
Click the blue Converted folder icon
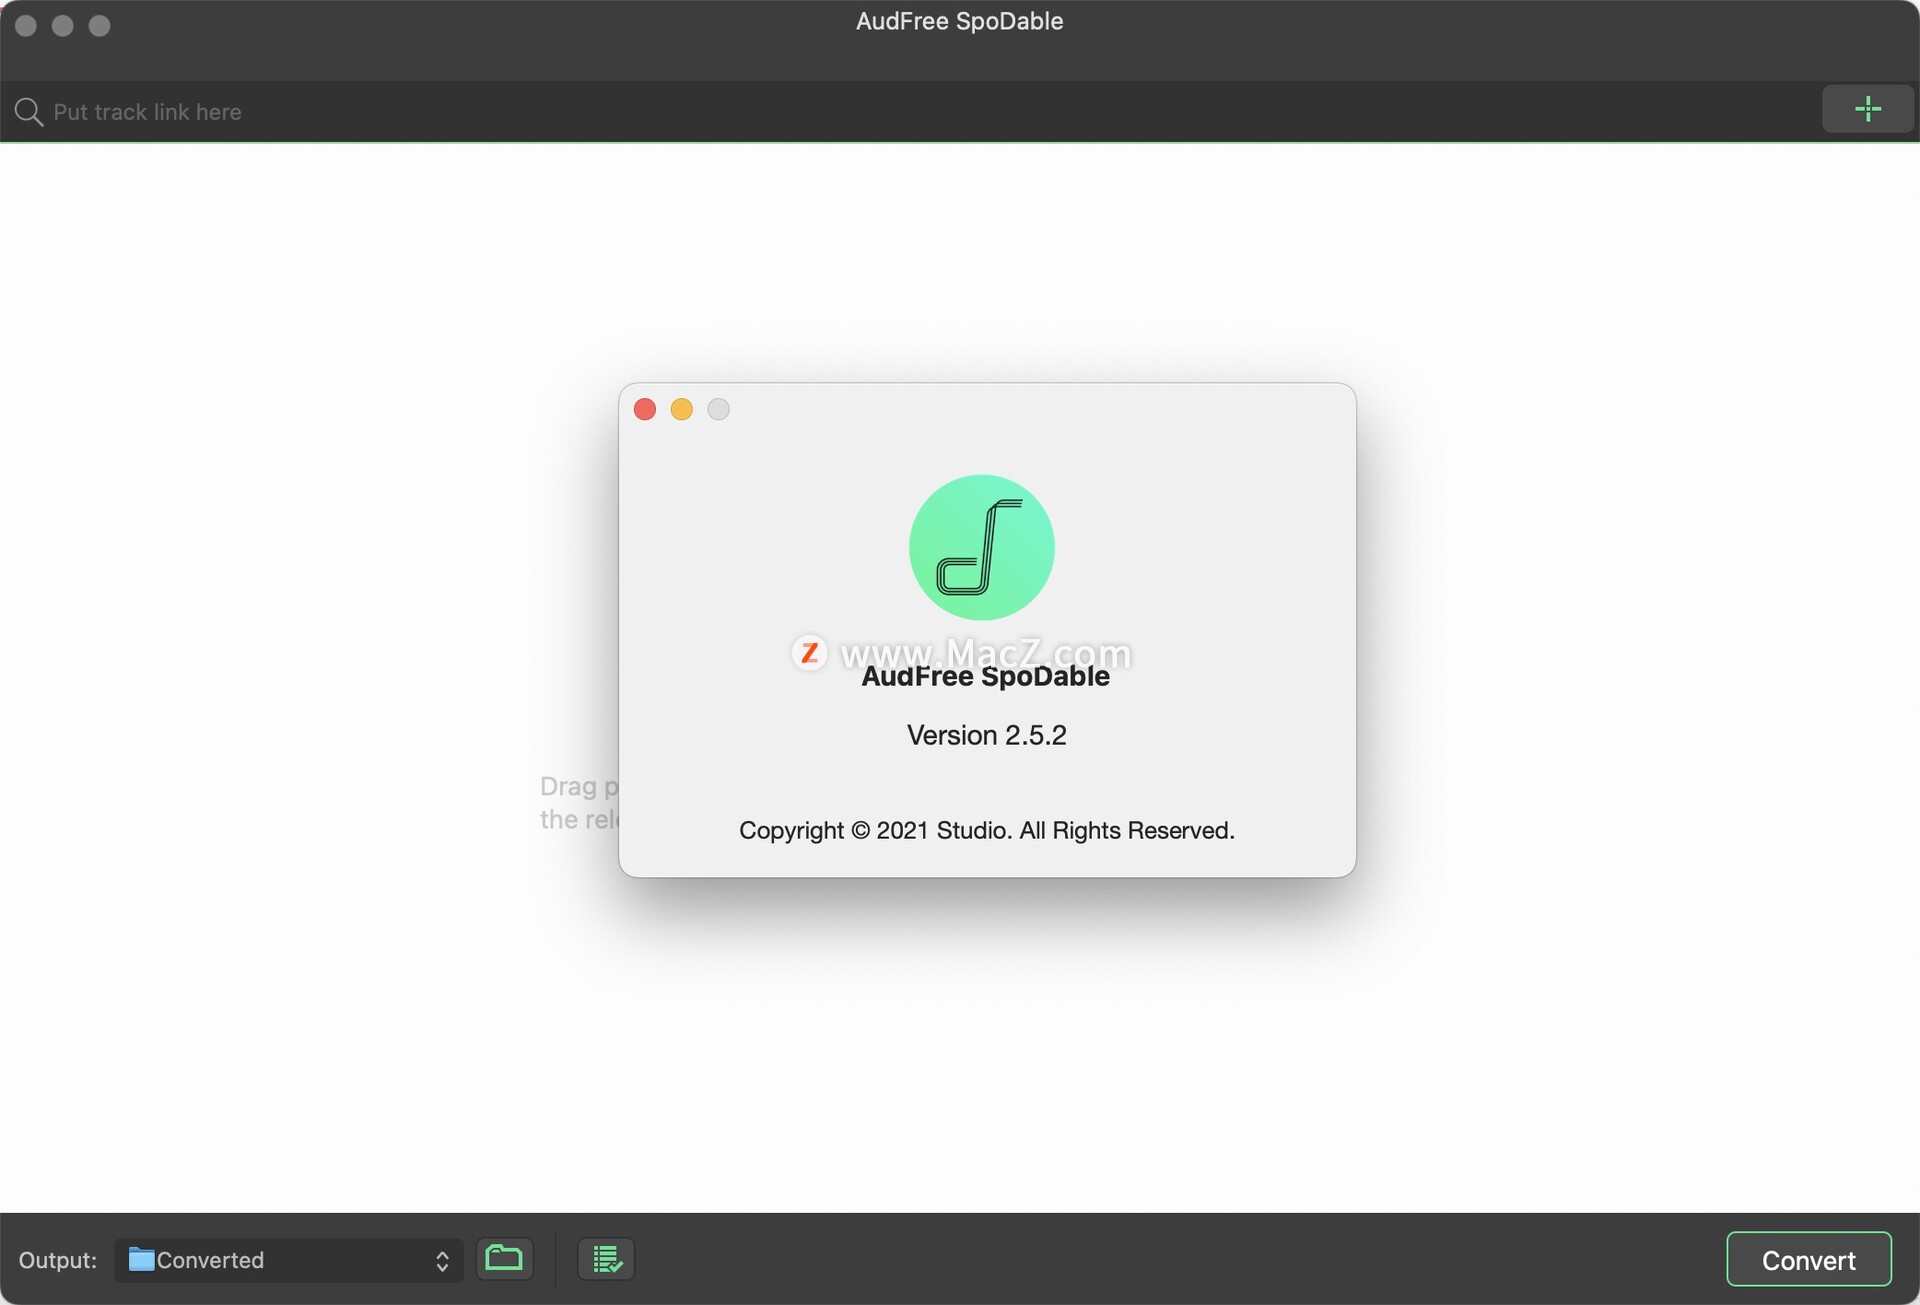click(140, 1260)
